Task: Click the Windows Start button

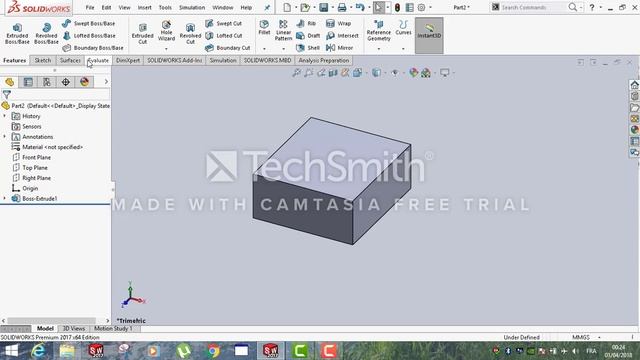Action: pyautogui.click(x=12, y=351)
